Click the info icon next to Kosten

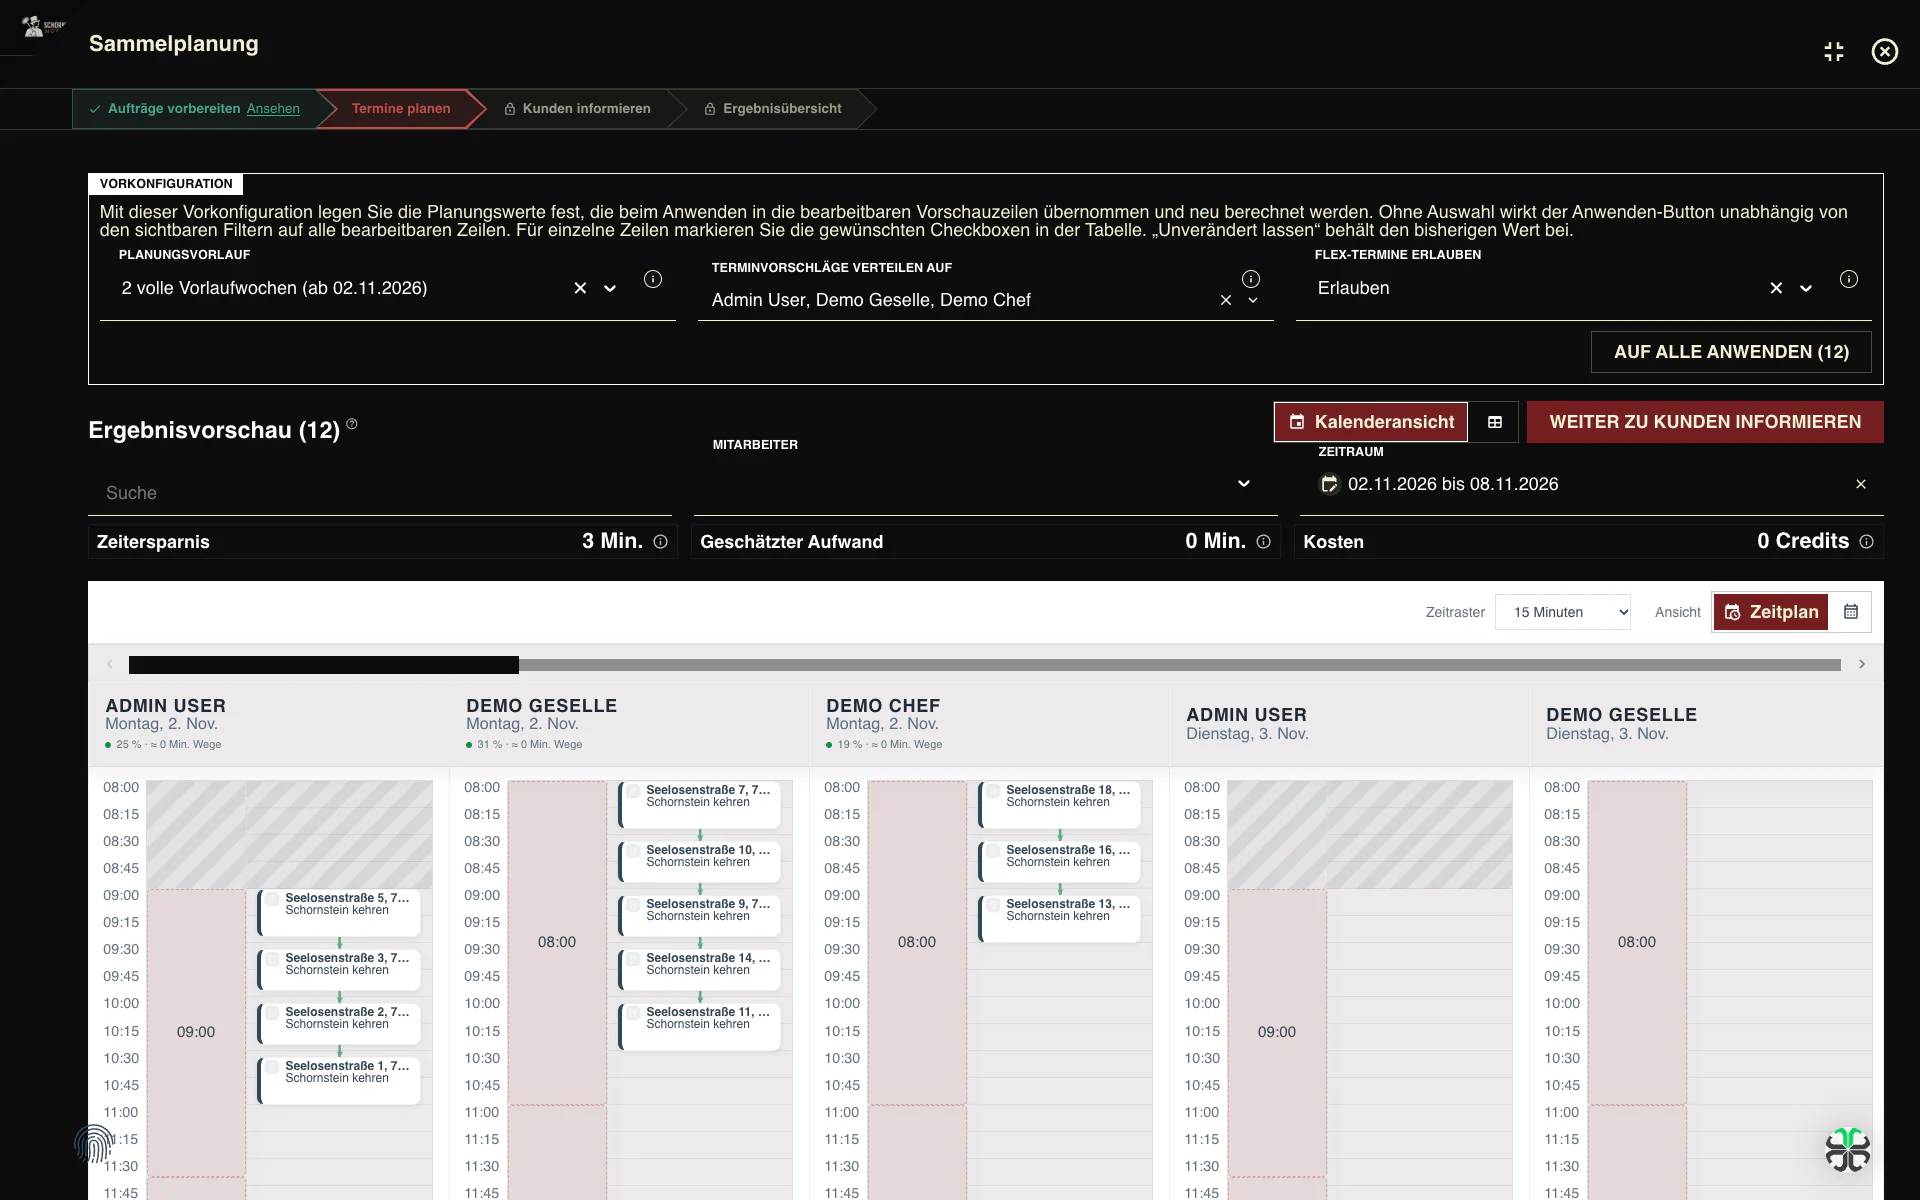1866,541
